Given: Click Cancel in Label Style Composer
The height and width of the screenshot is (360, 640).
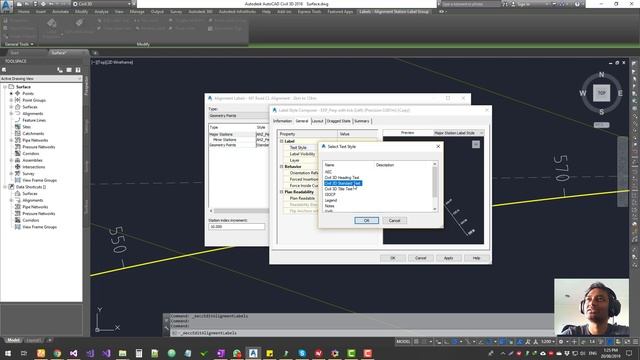Looking at the screenshot, I should [x=420, y=258].
